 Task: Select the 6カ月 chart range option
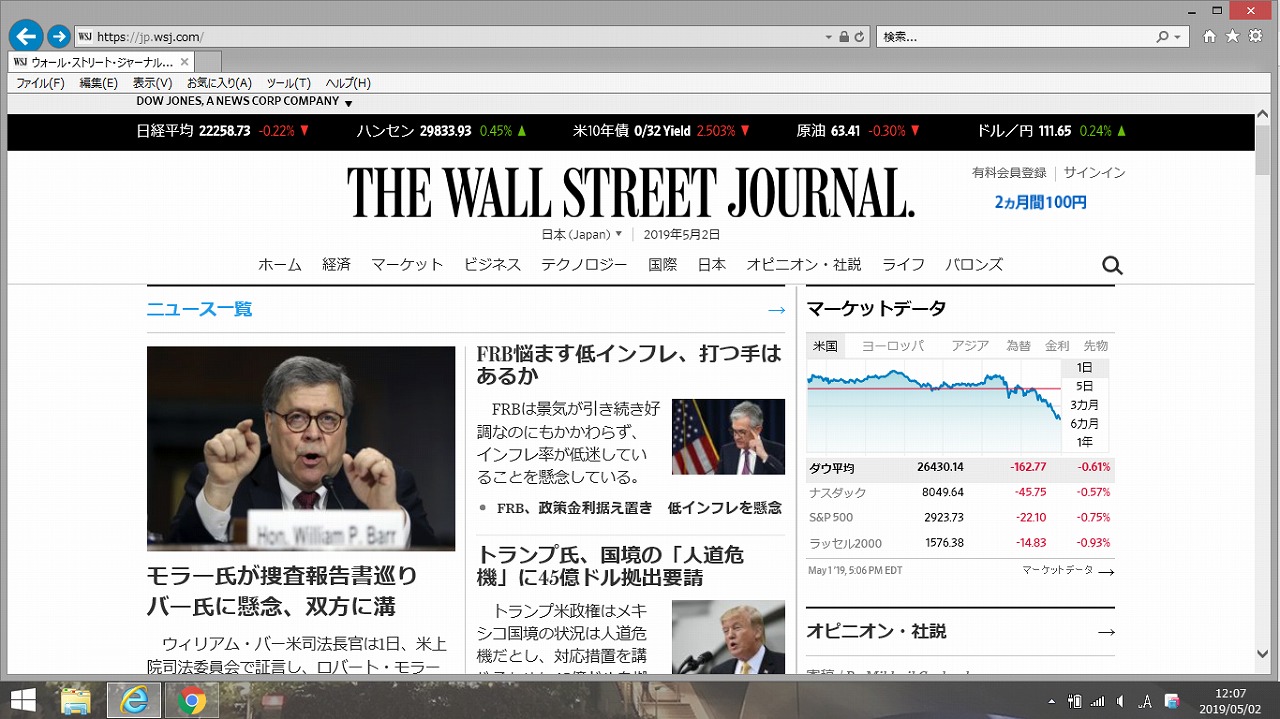(1085, 423)
